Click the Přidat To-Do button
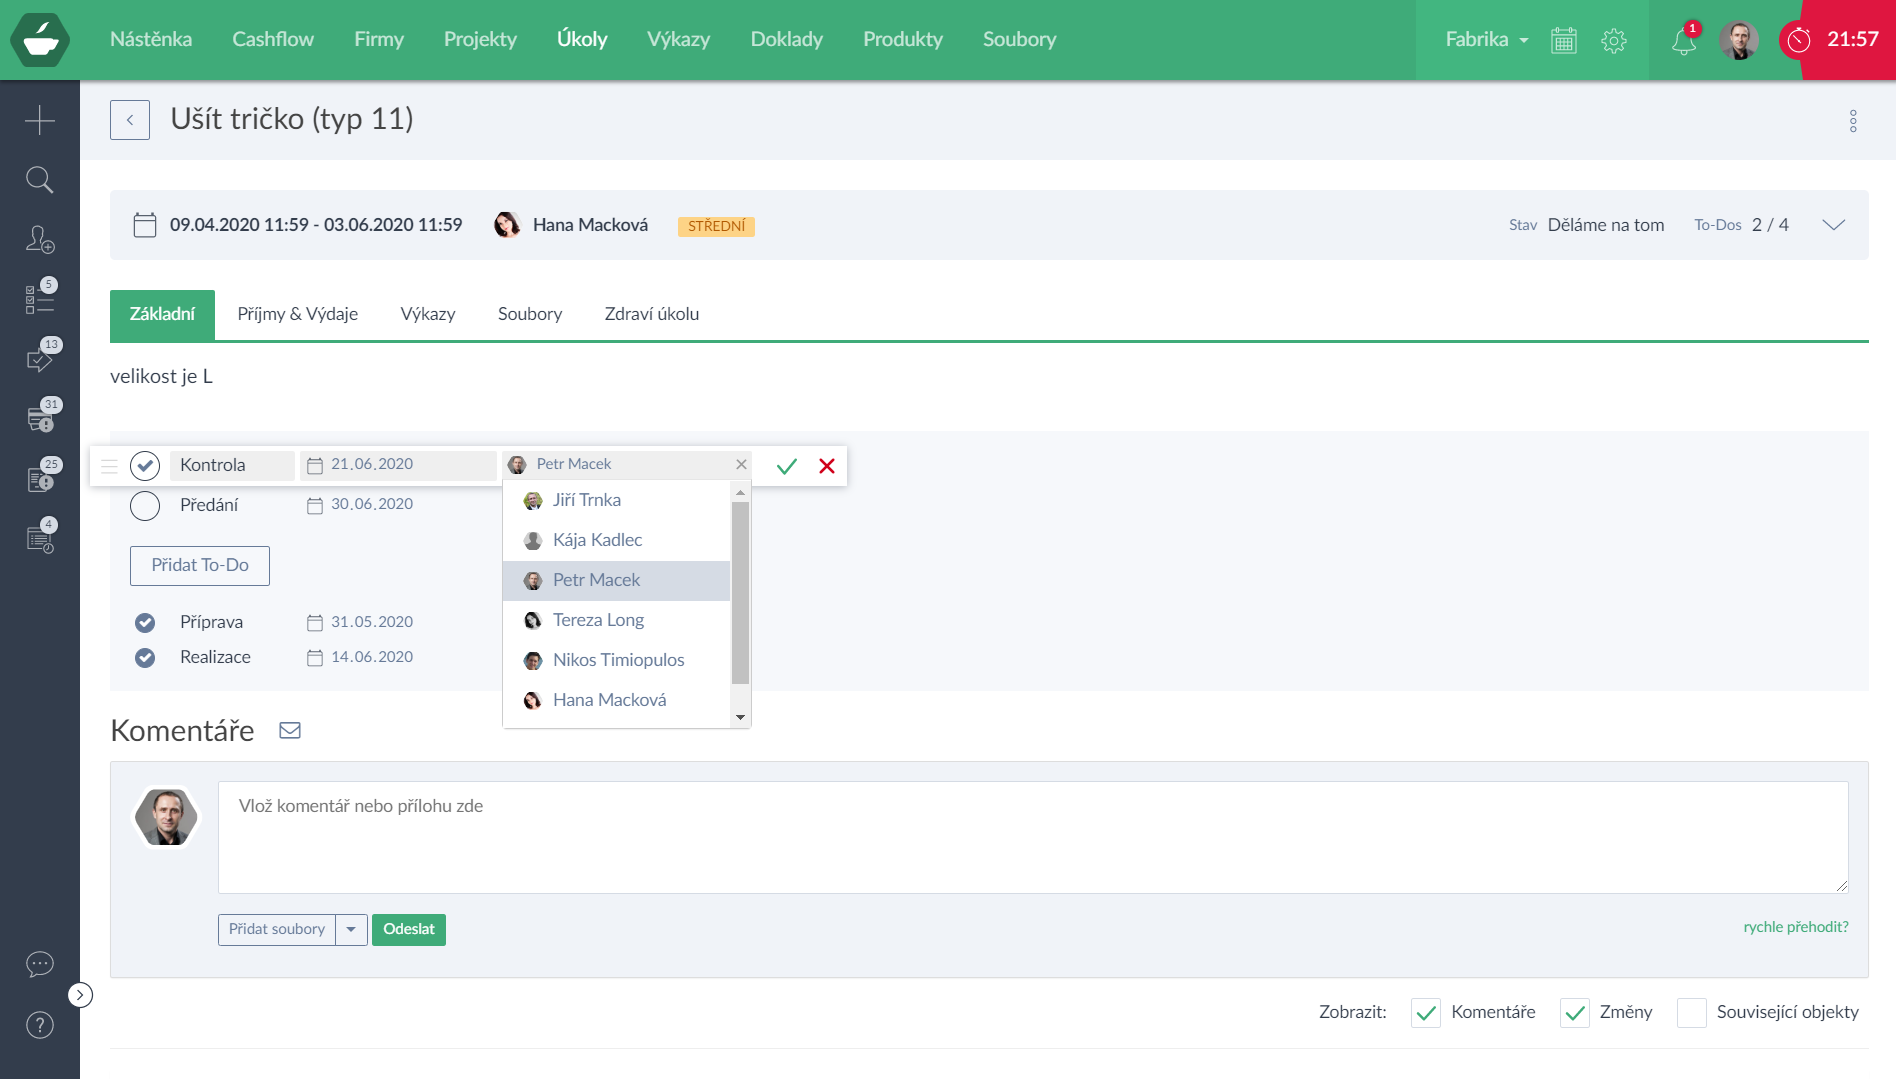The width and height of the screenshot is (1896, 1079). click(200, 566)
